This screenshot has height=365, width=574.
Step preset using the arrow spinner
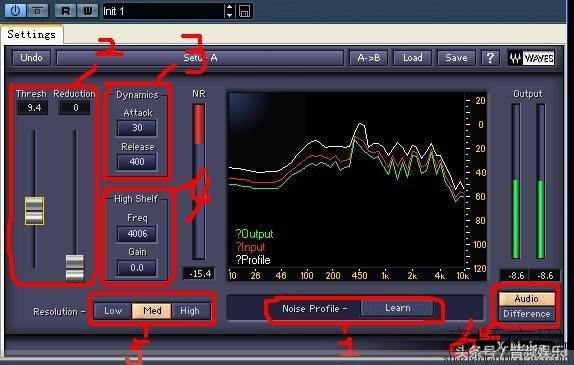tap(230, 11)
